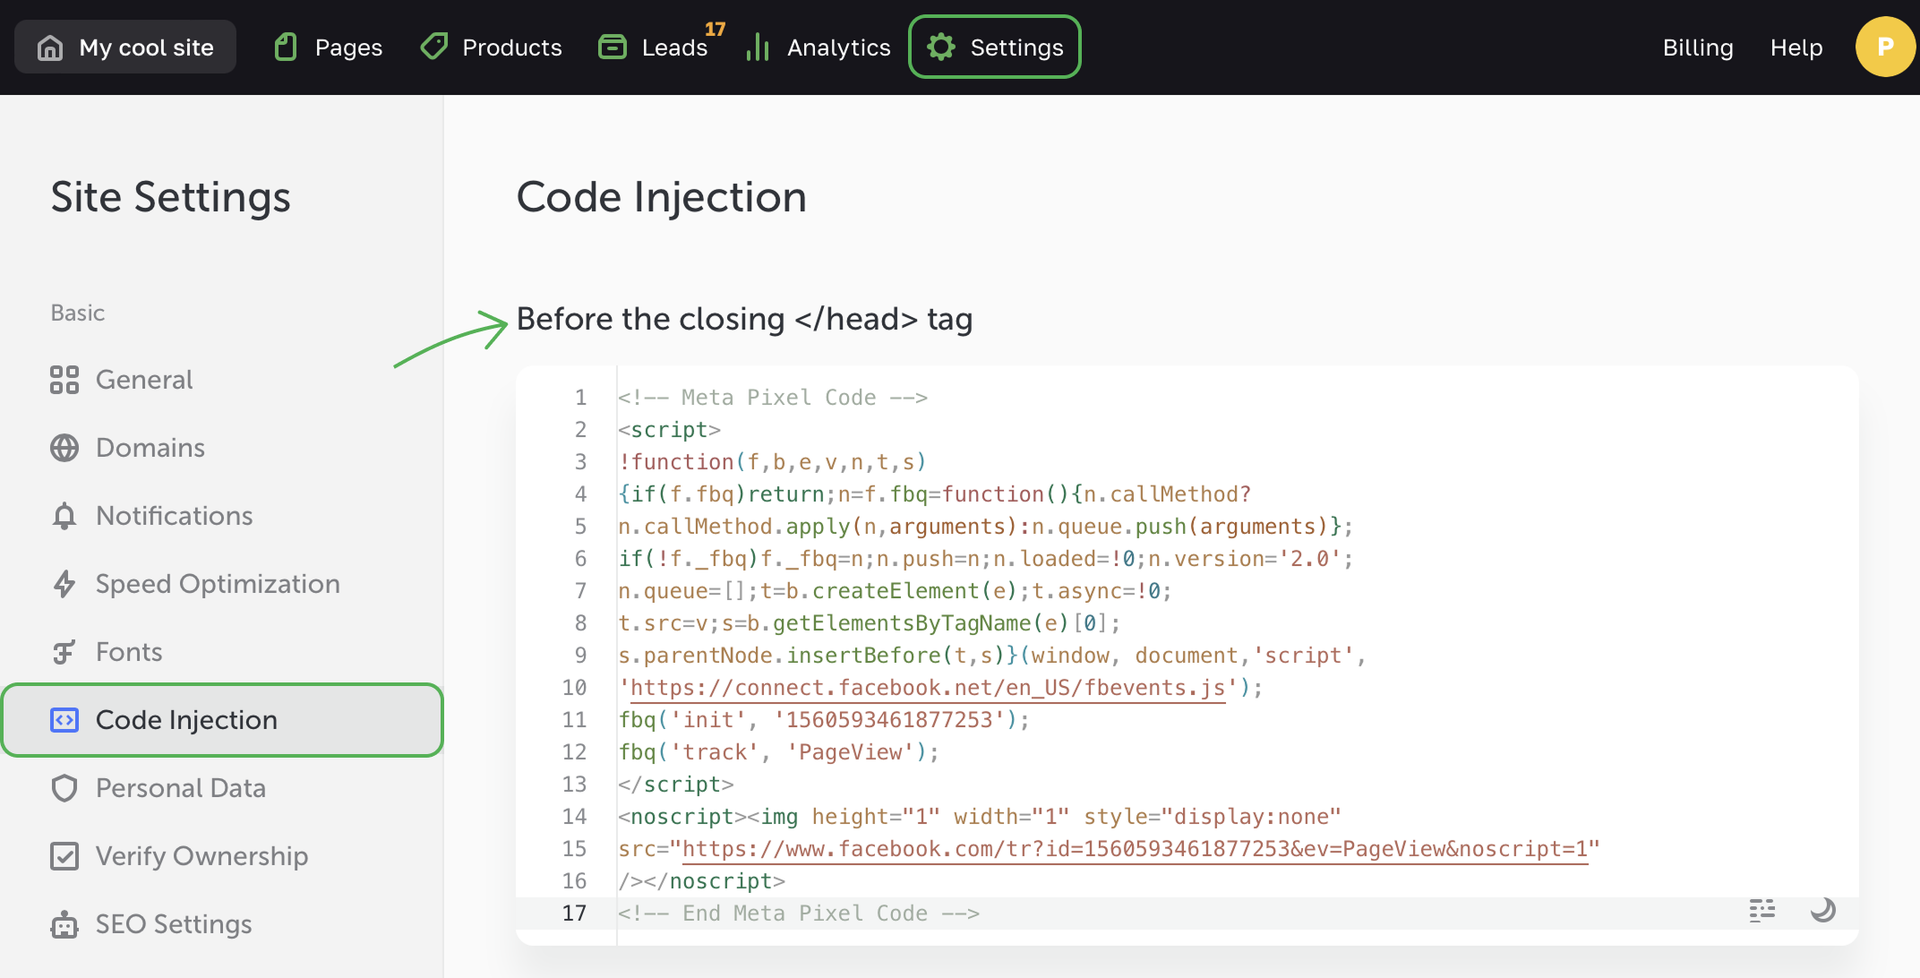The image size is (1920, 978).
Task: Click the Analytics bar chart icon
Action: coord(758,48)
